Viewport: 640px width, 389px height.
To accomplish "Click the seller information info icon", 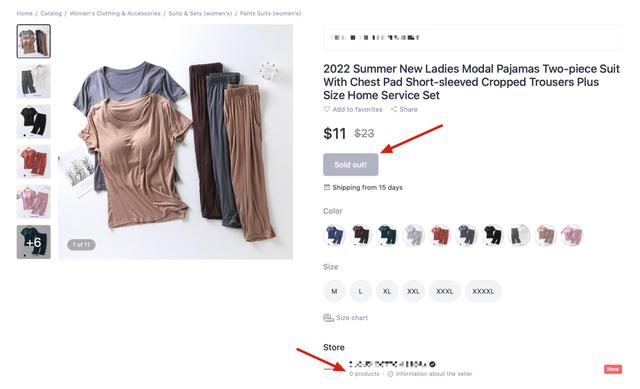I will 390,374.
